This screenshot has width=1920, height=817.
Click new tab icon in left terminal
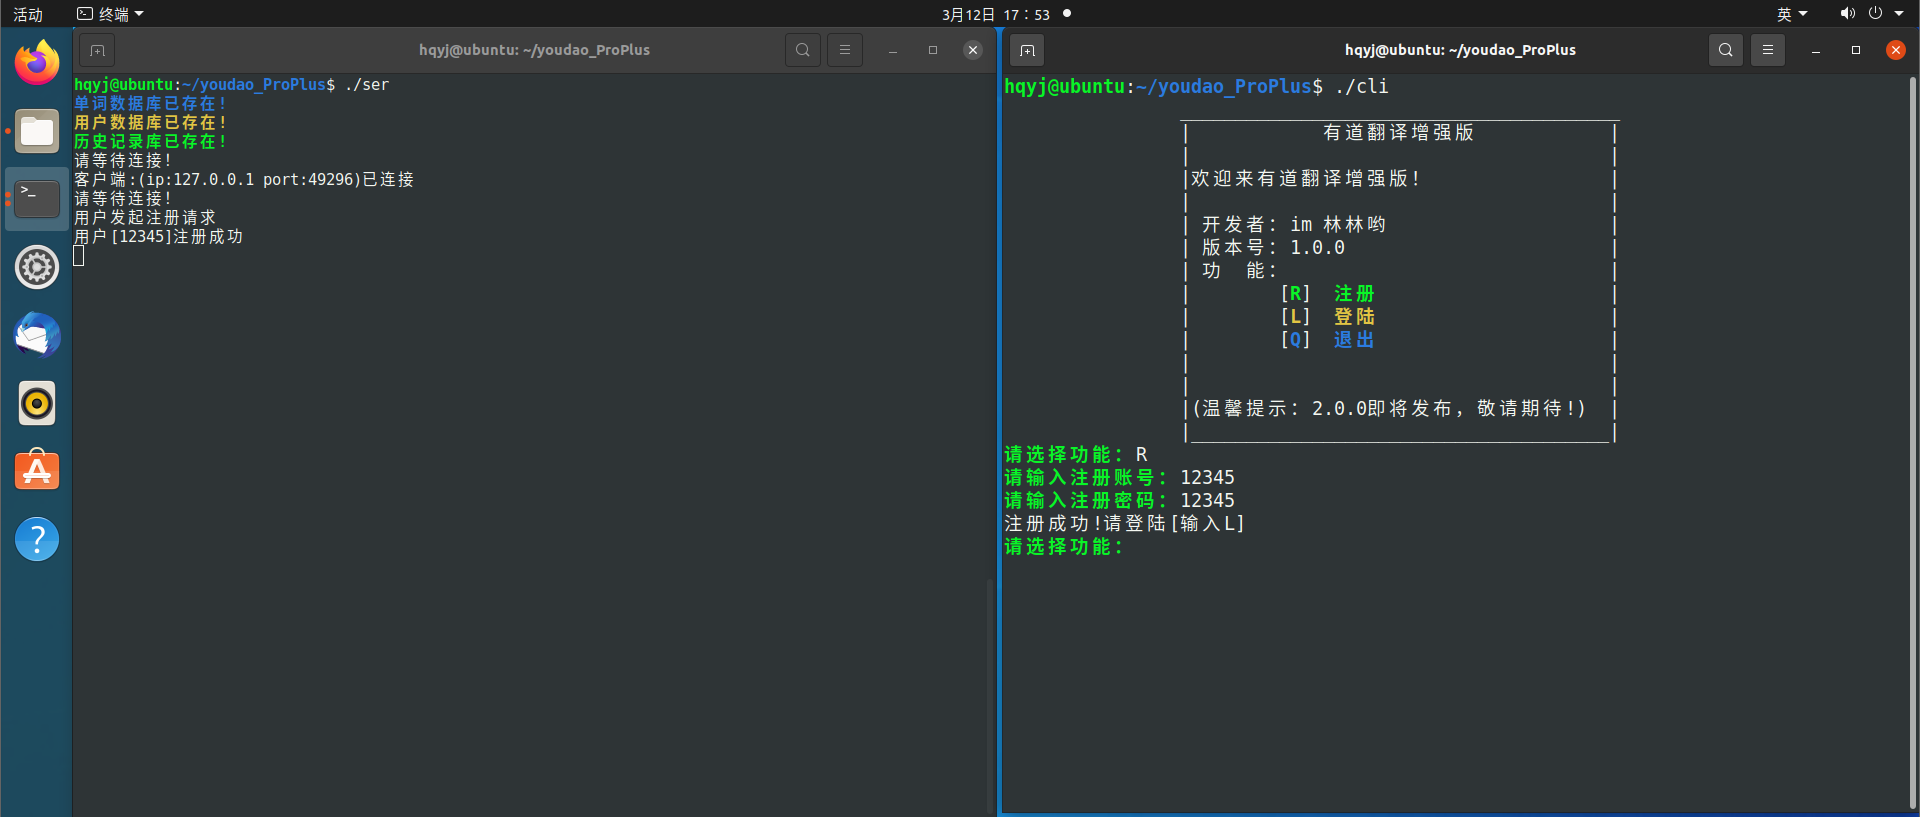pos(97,50)
